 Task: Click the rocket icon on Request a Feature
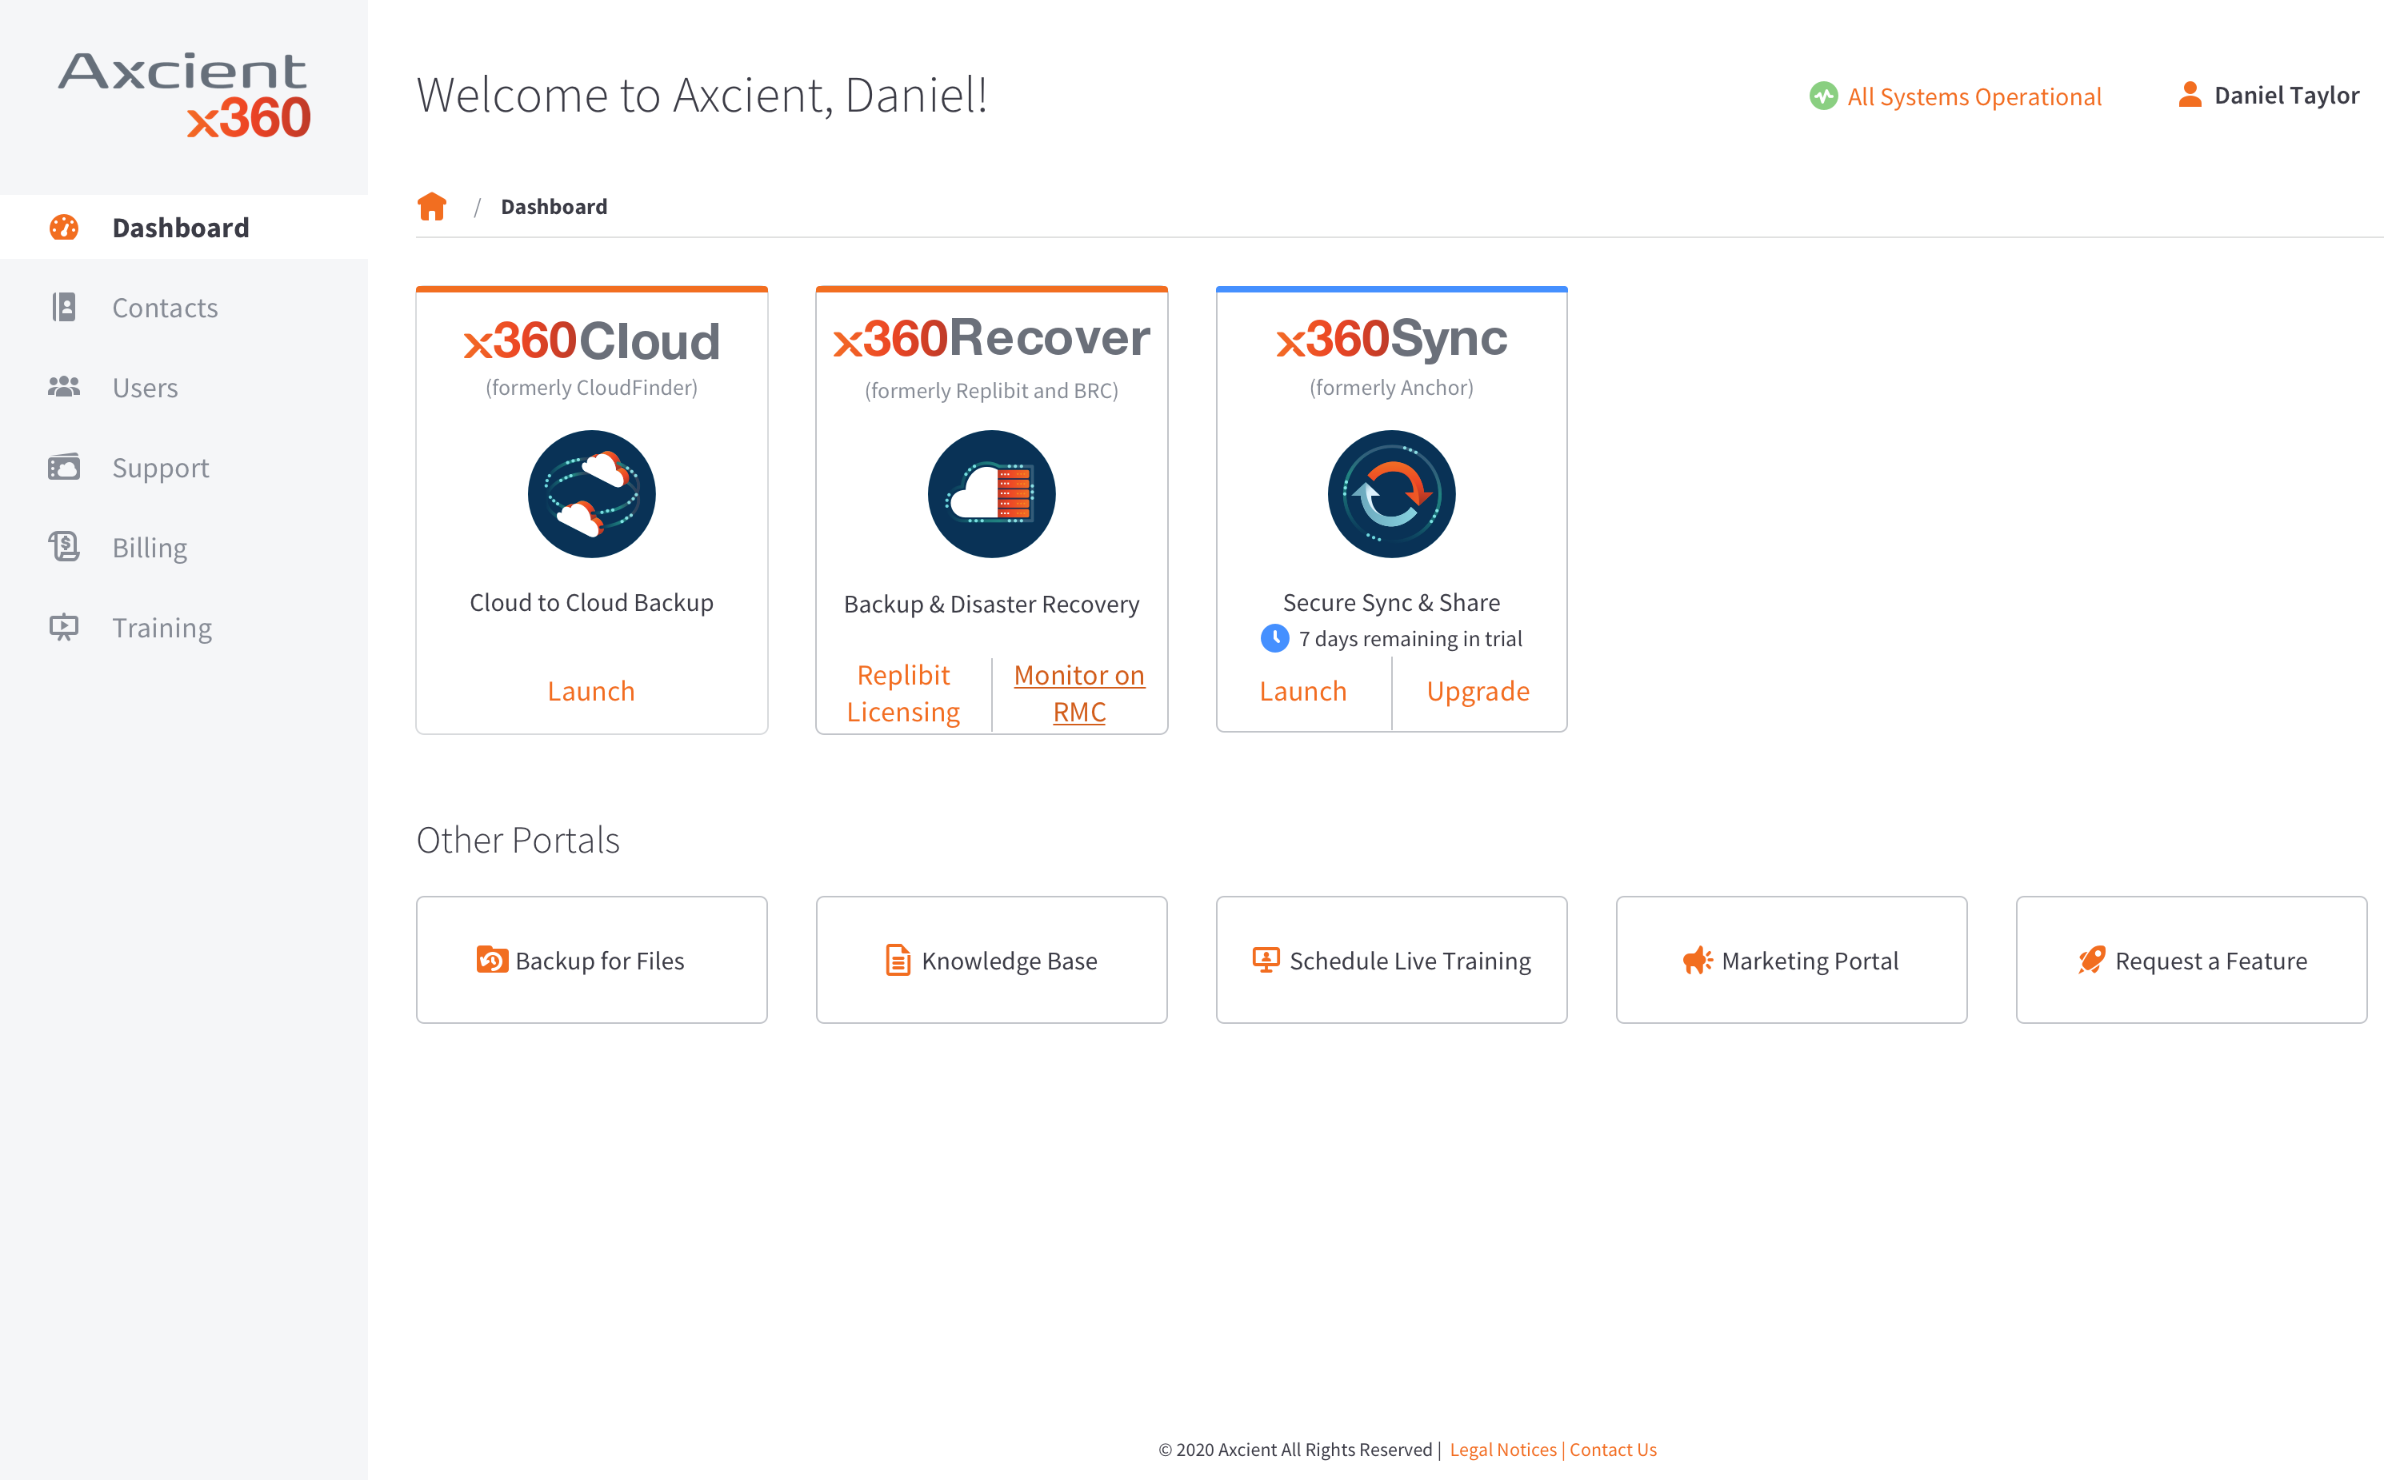click(x=2089, y=959)
